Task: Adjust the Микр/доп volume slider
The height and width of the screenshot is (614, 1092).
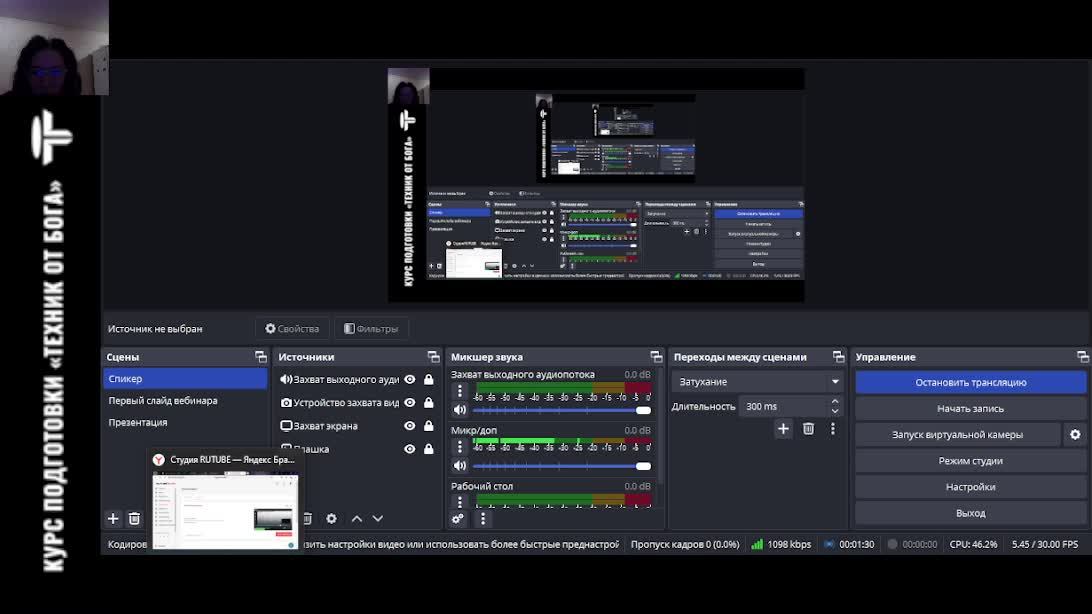Action: point(562,466)
